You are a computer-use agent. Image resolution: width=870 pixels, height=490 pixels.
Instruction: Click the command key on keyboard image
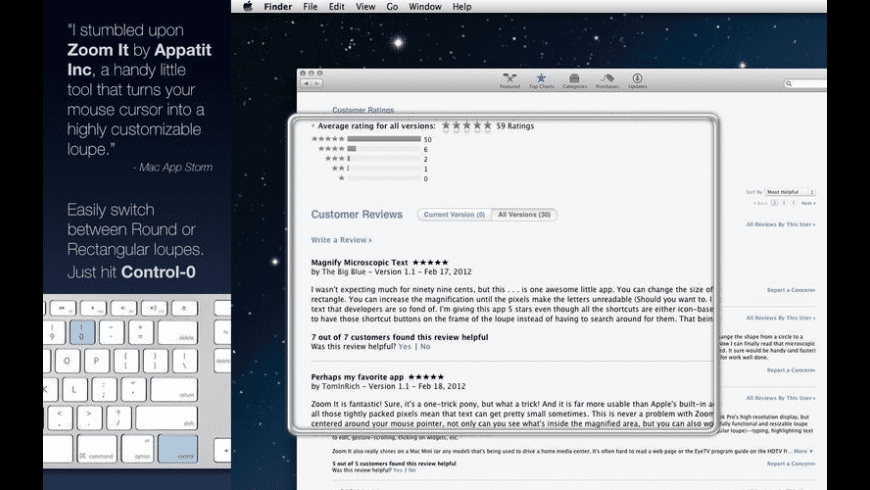pos(97,448)
